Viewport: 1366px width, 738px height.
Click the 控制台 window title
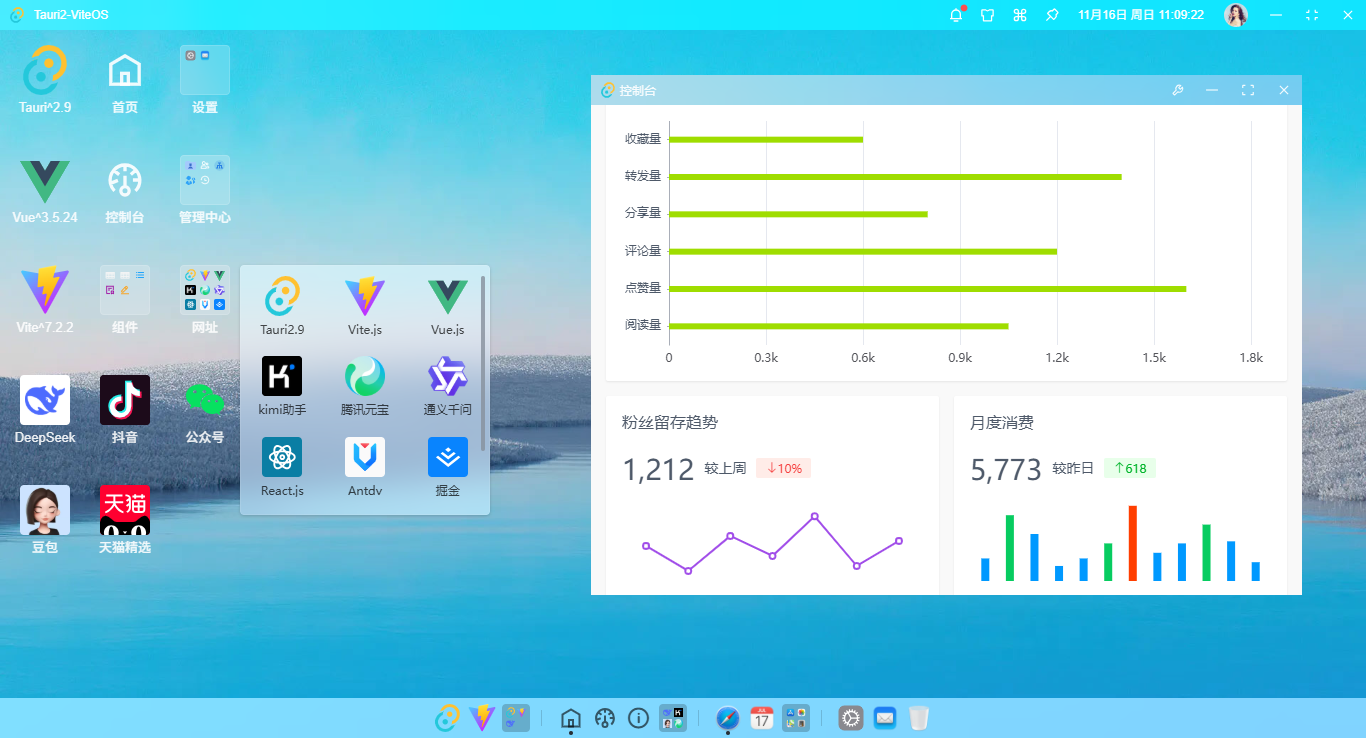pos(638,91)
